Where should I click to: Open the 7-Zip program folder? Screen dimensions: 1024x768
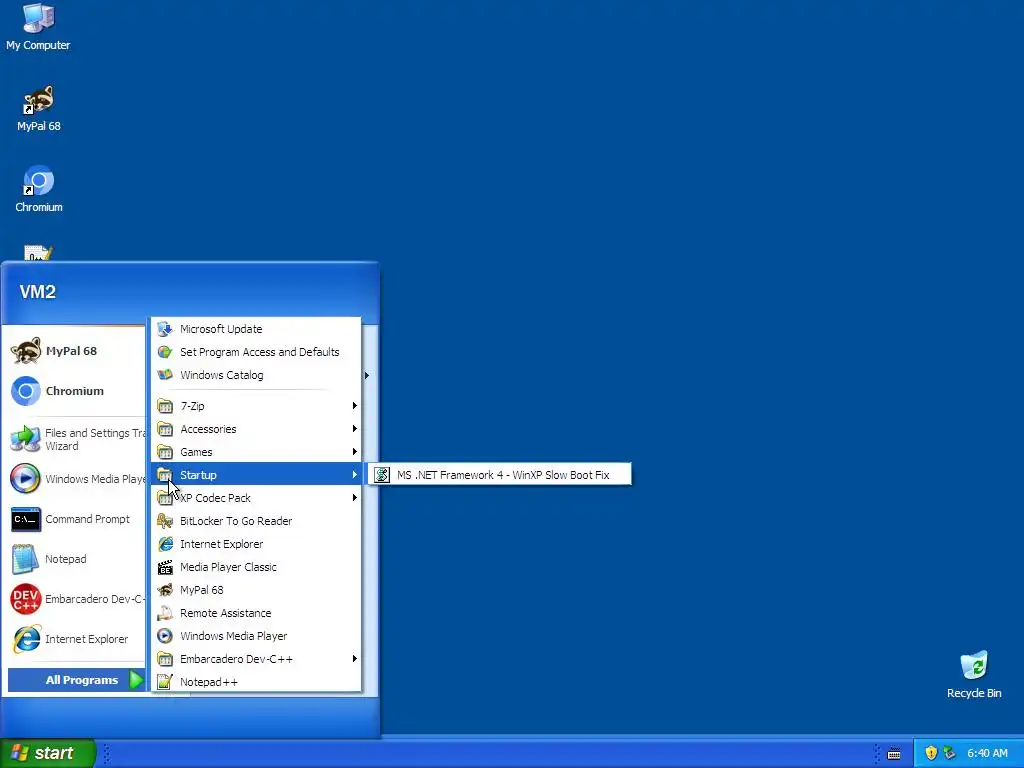click(256, 406)
